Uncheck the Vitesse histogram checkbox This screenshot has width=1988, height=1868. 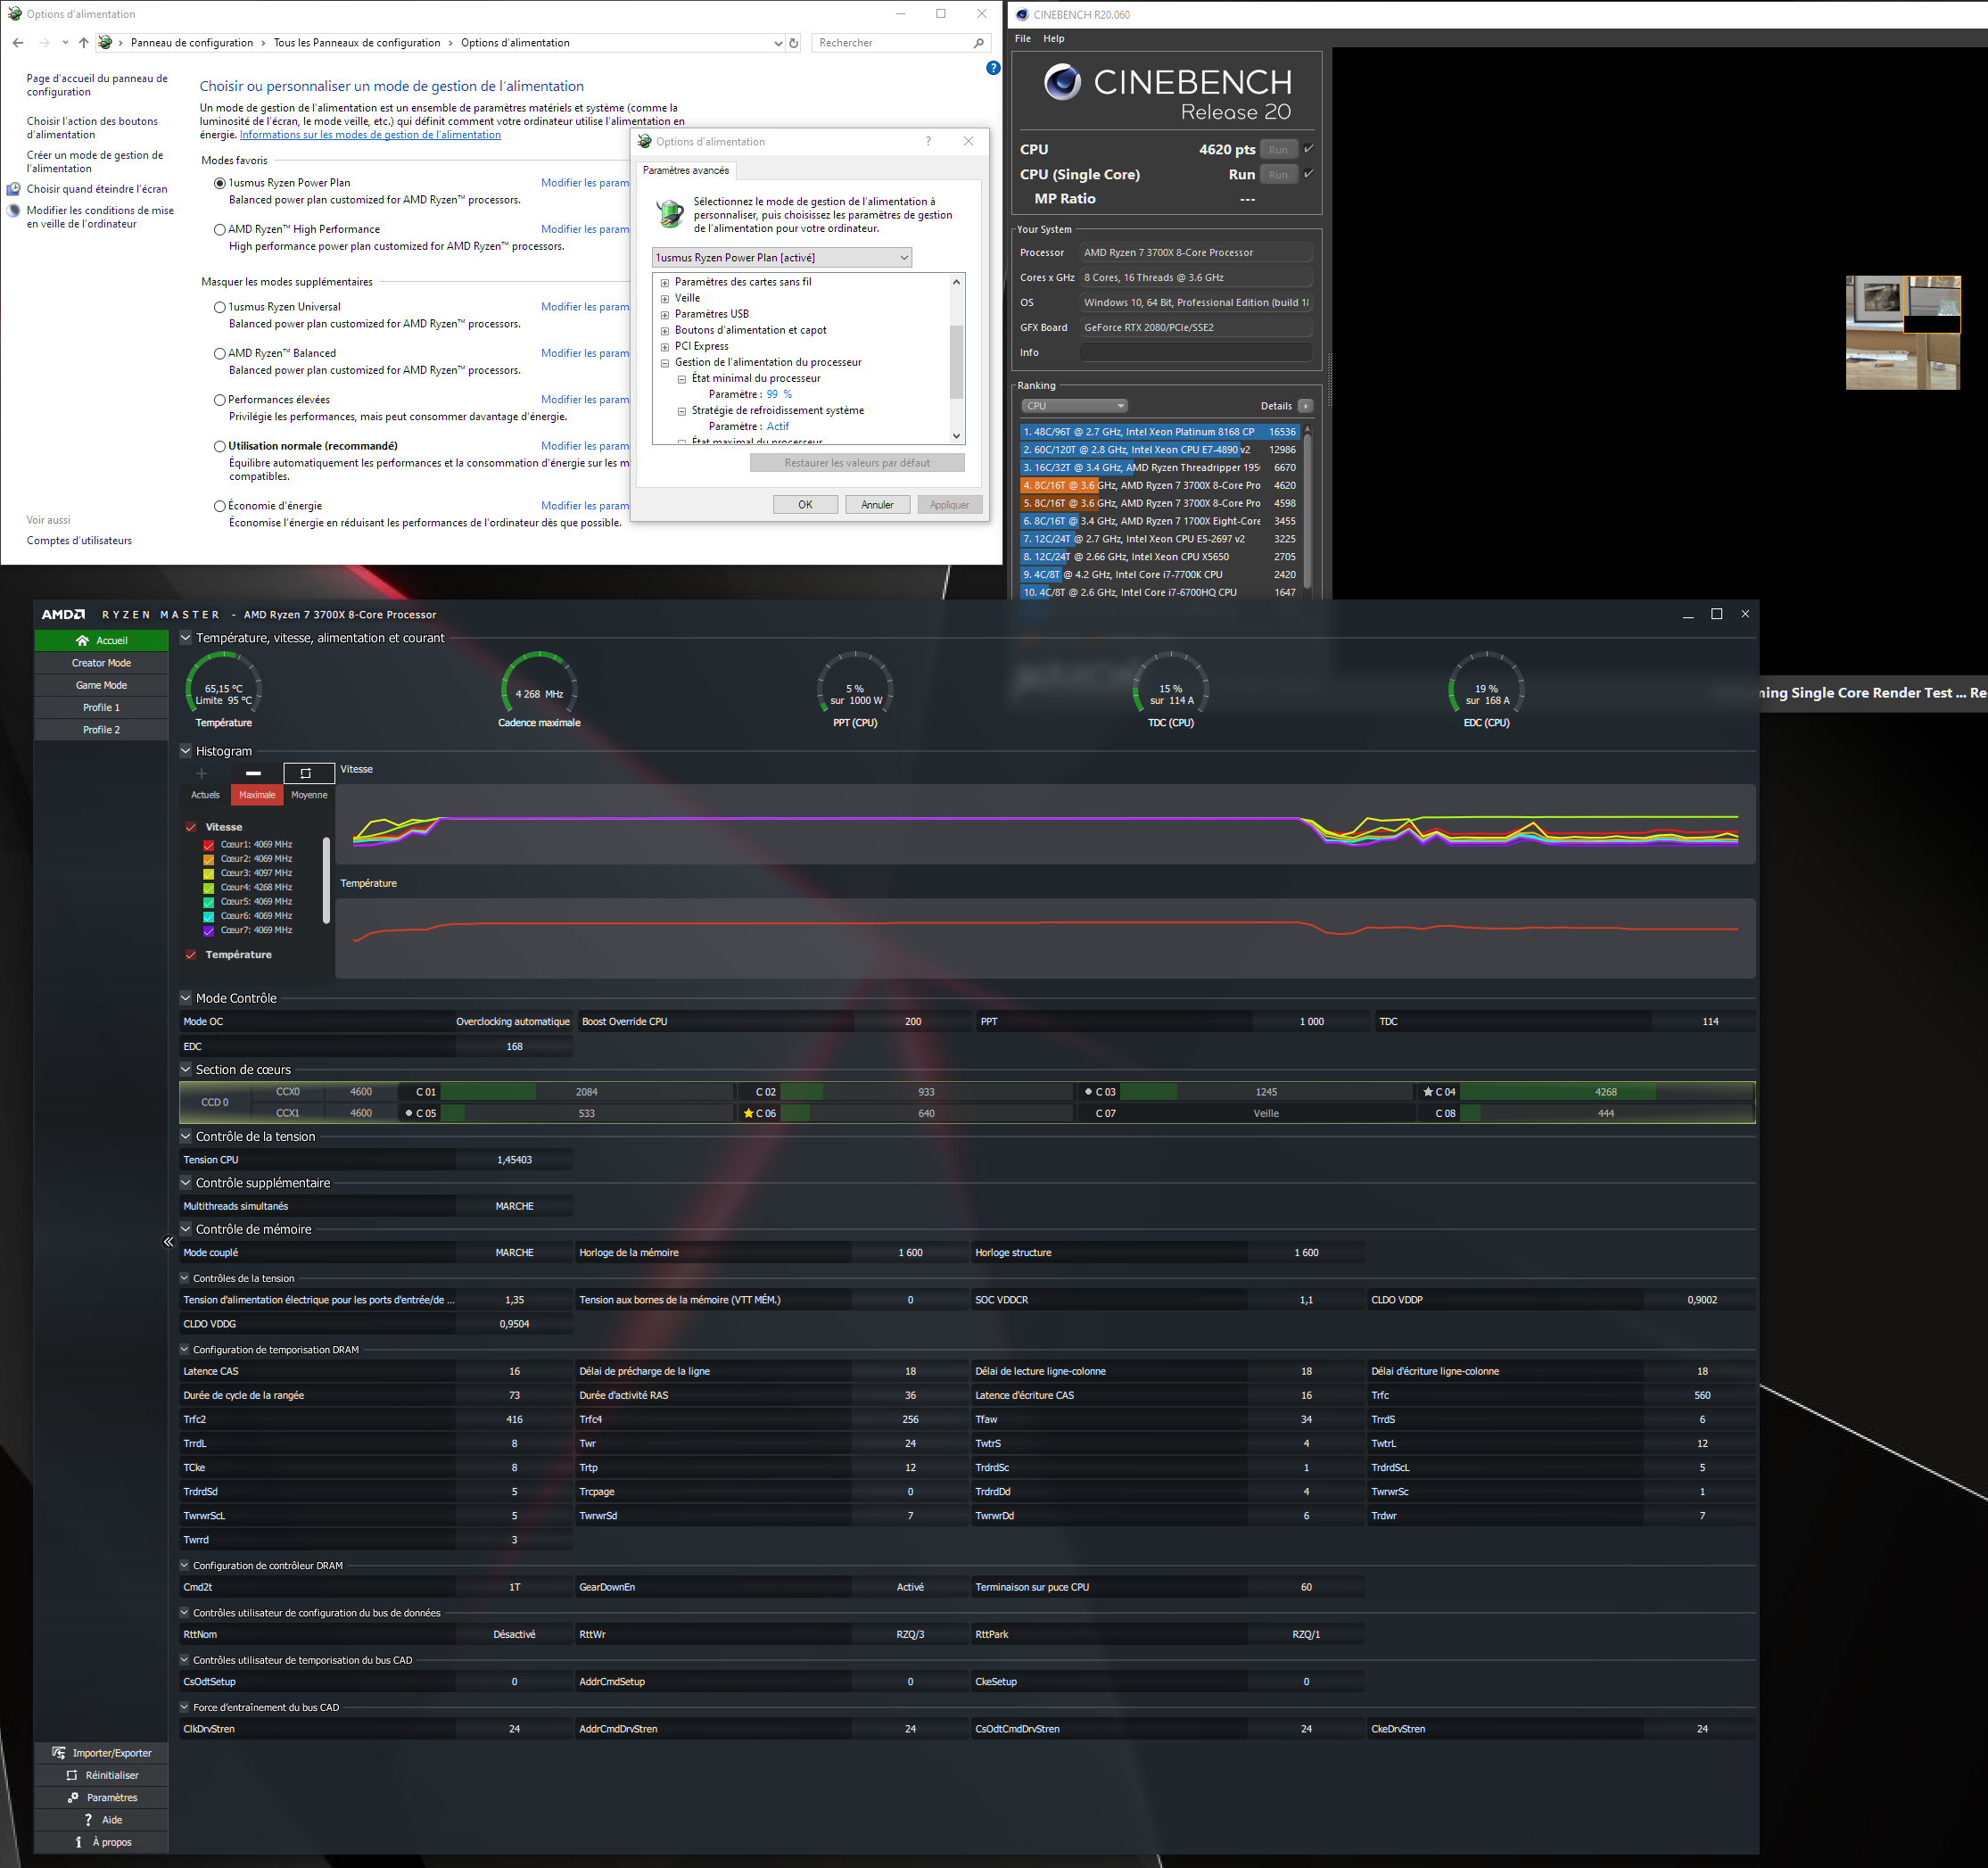[191, 827]
